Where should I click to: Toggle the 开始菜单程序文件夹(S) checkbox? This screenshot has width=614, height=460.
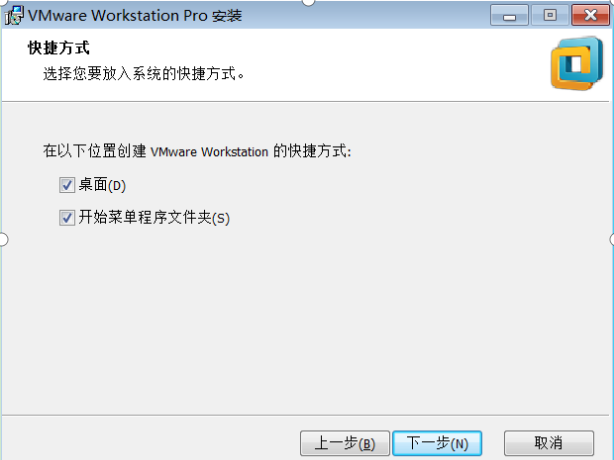[67, 218]
